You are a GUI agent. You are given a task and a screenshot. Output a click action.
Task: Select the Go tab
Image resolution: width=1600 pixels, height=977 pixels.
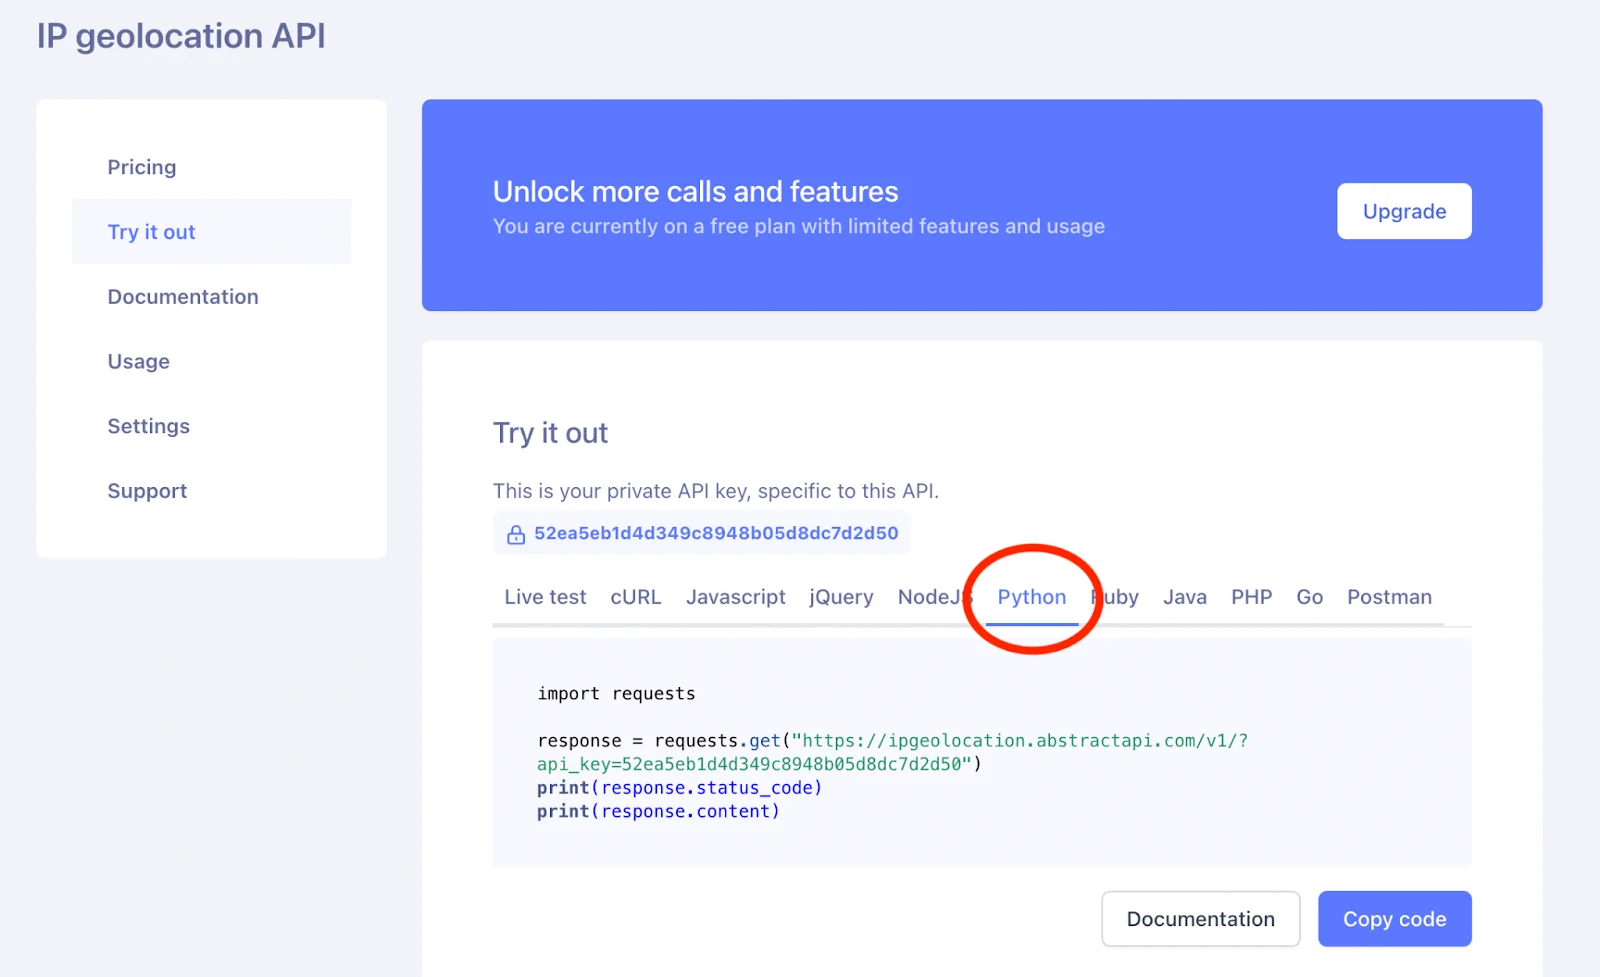pyautogui.click(x=1309, y=597)
